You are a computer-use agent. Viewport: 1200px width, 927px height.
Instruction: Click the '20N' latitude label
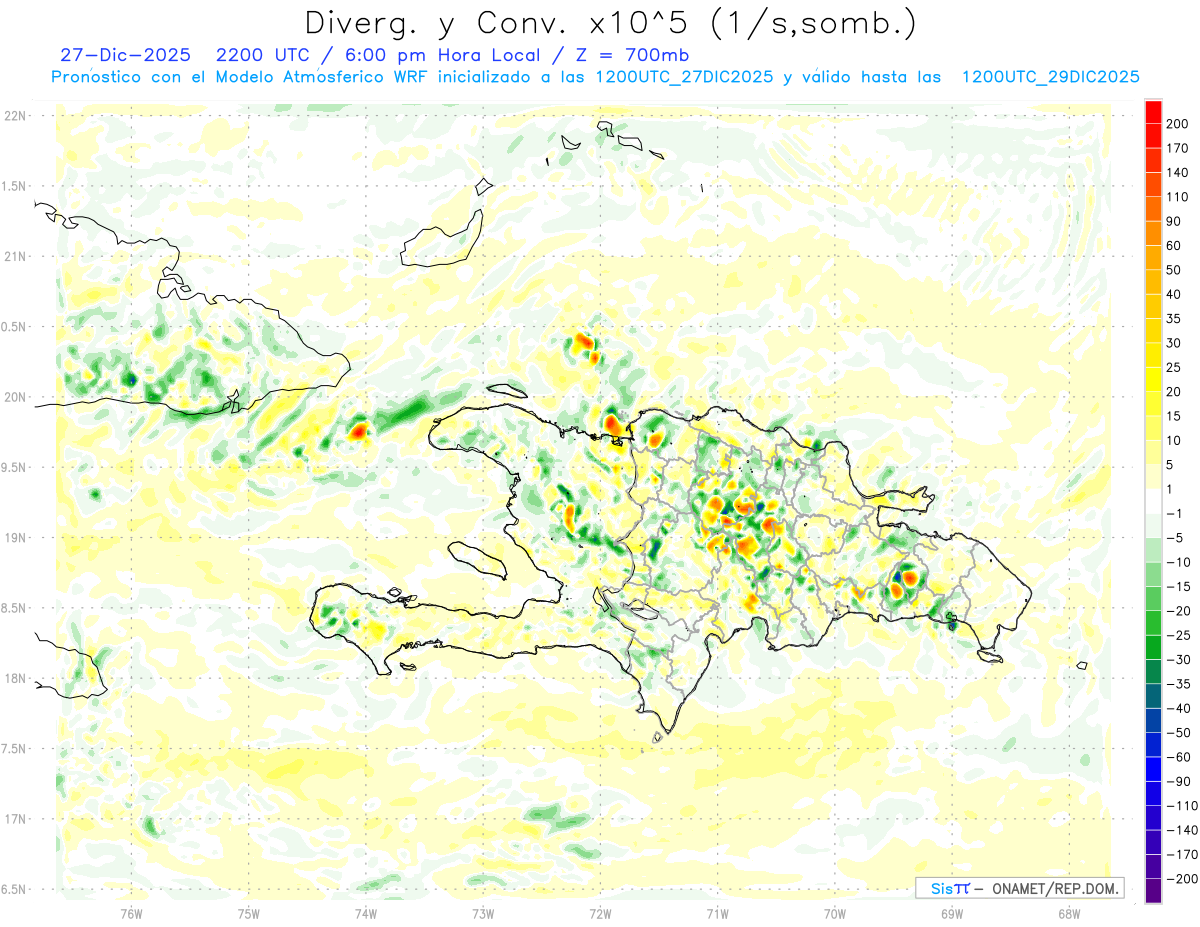14,397
